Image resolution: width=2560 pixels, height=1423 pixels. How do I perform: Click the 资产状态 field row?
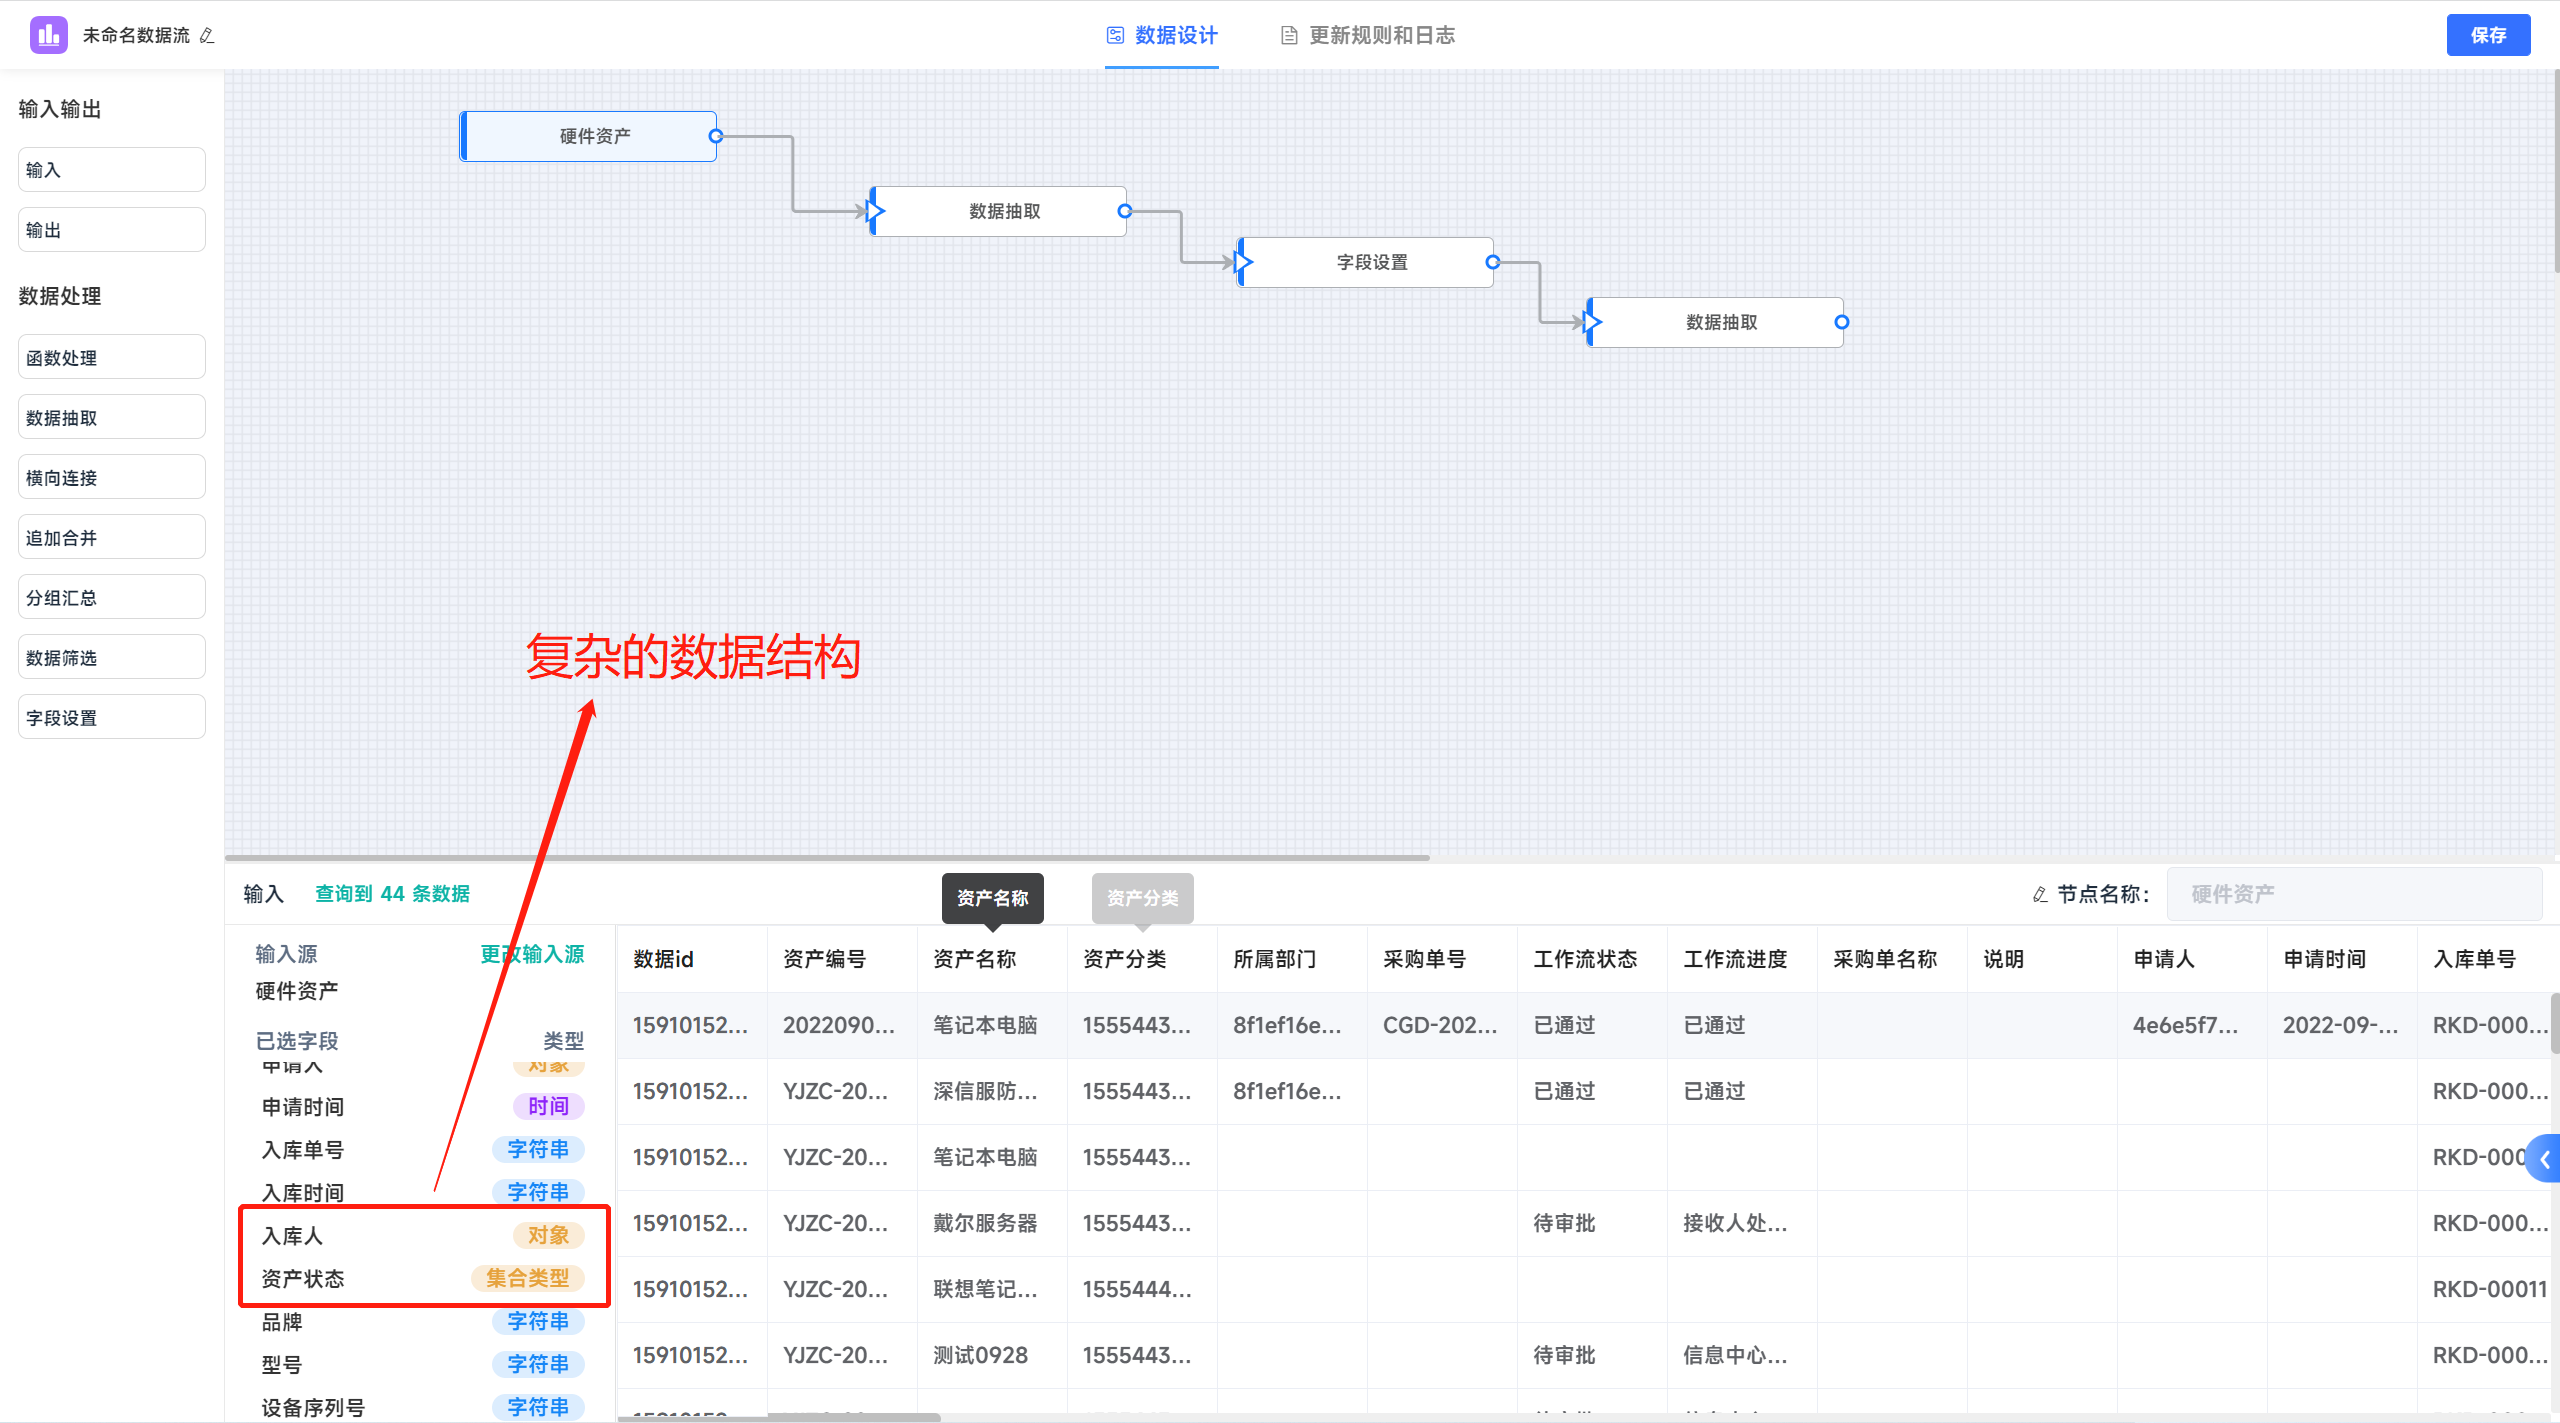[423, 1279]
